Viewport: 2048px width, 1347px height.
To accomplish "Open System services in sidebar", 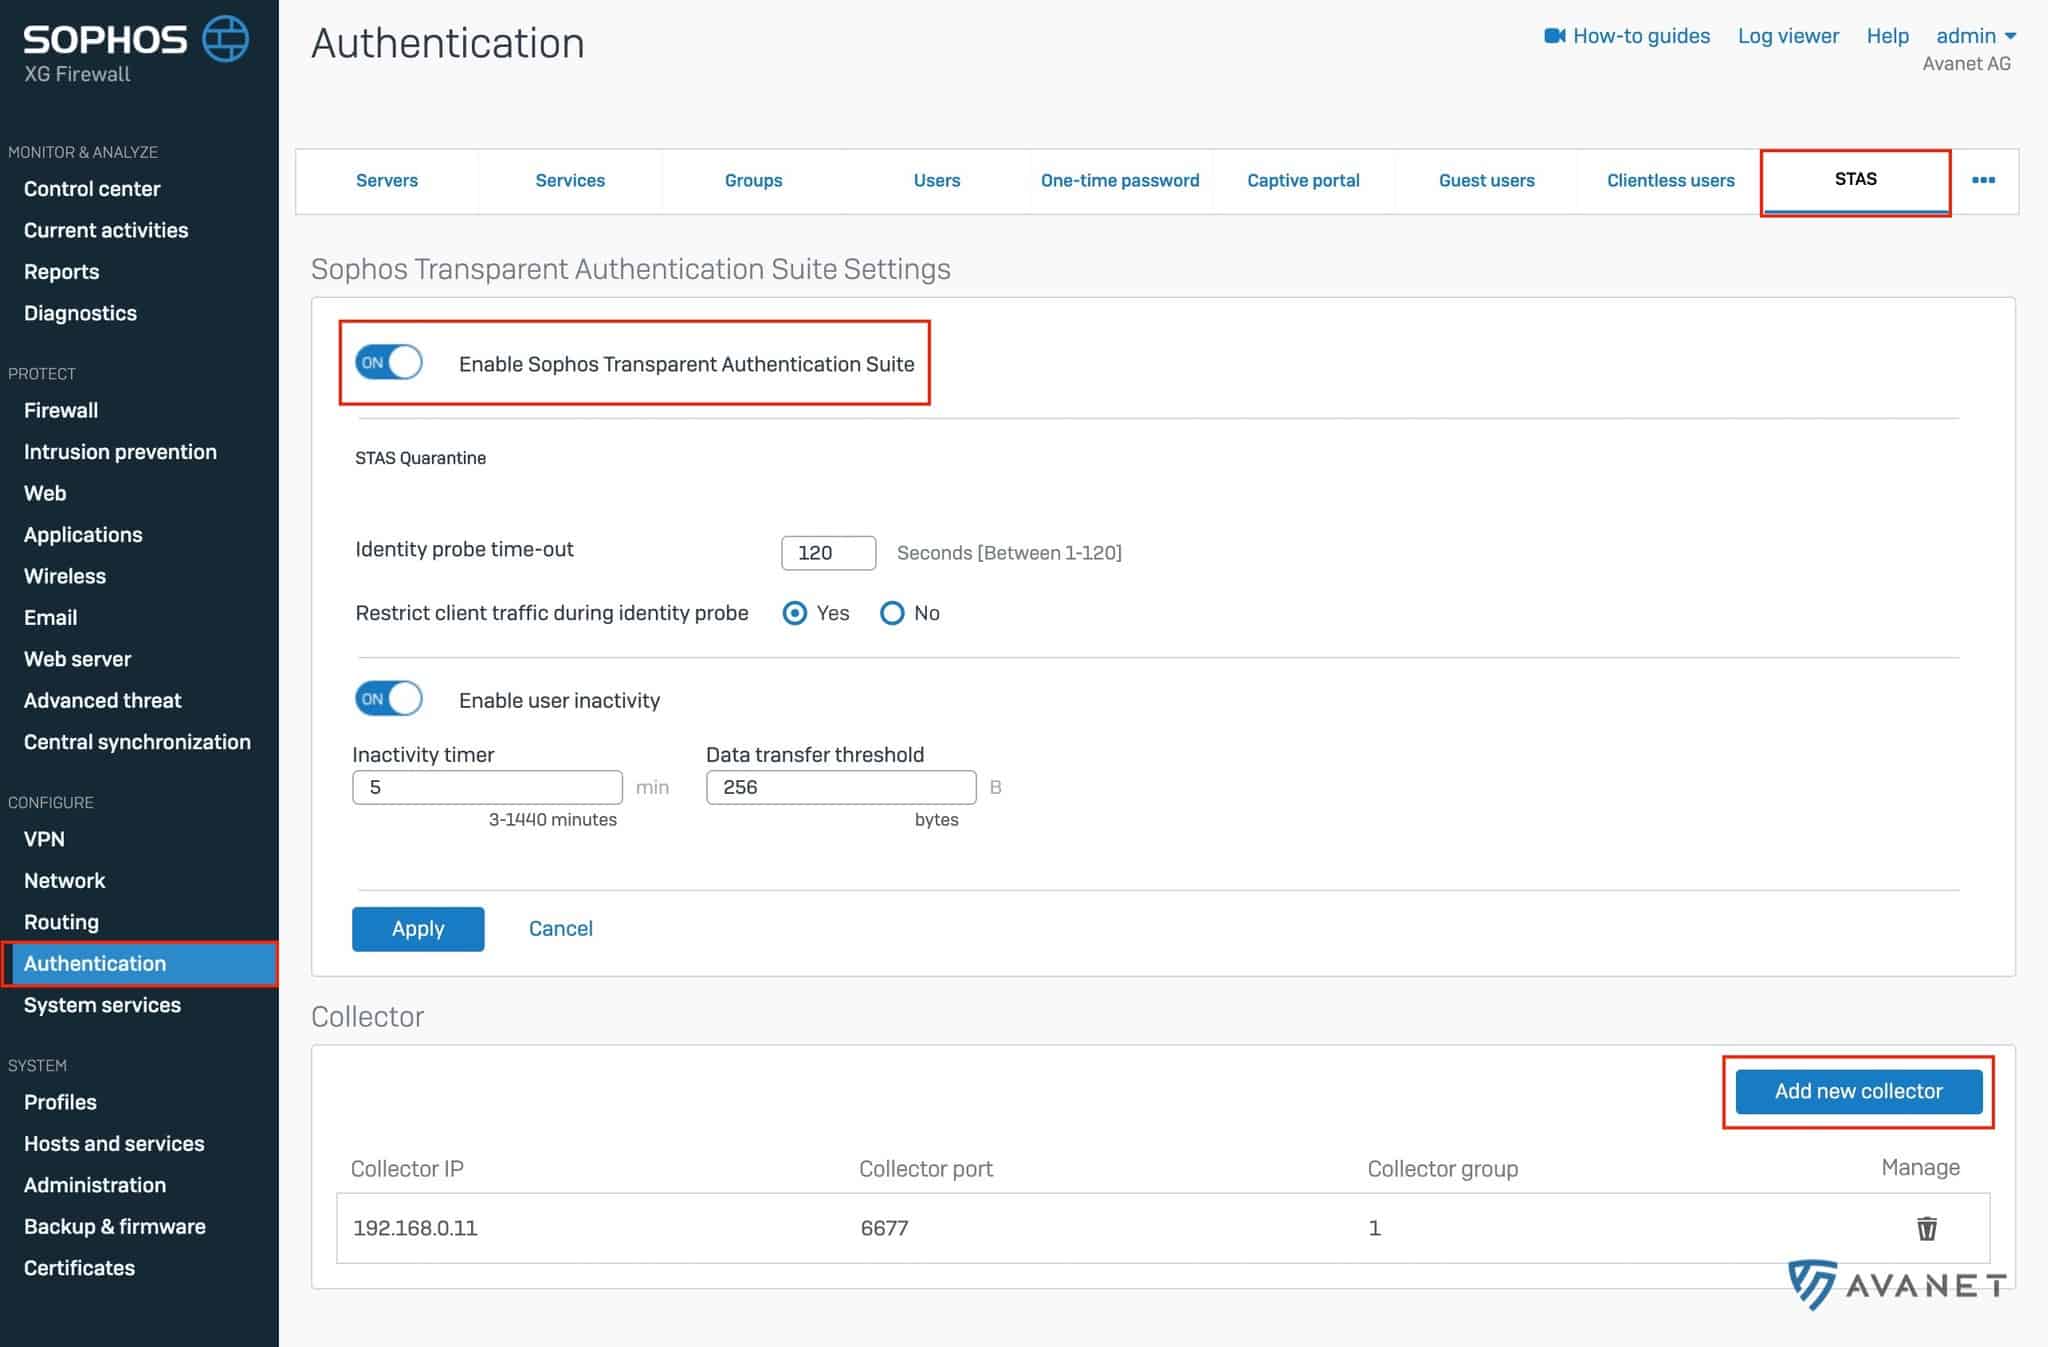I will click(x=102, y=1005).
